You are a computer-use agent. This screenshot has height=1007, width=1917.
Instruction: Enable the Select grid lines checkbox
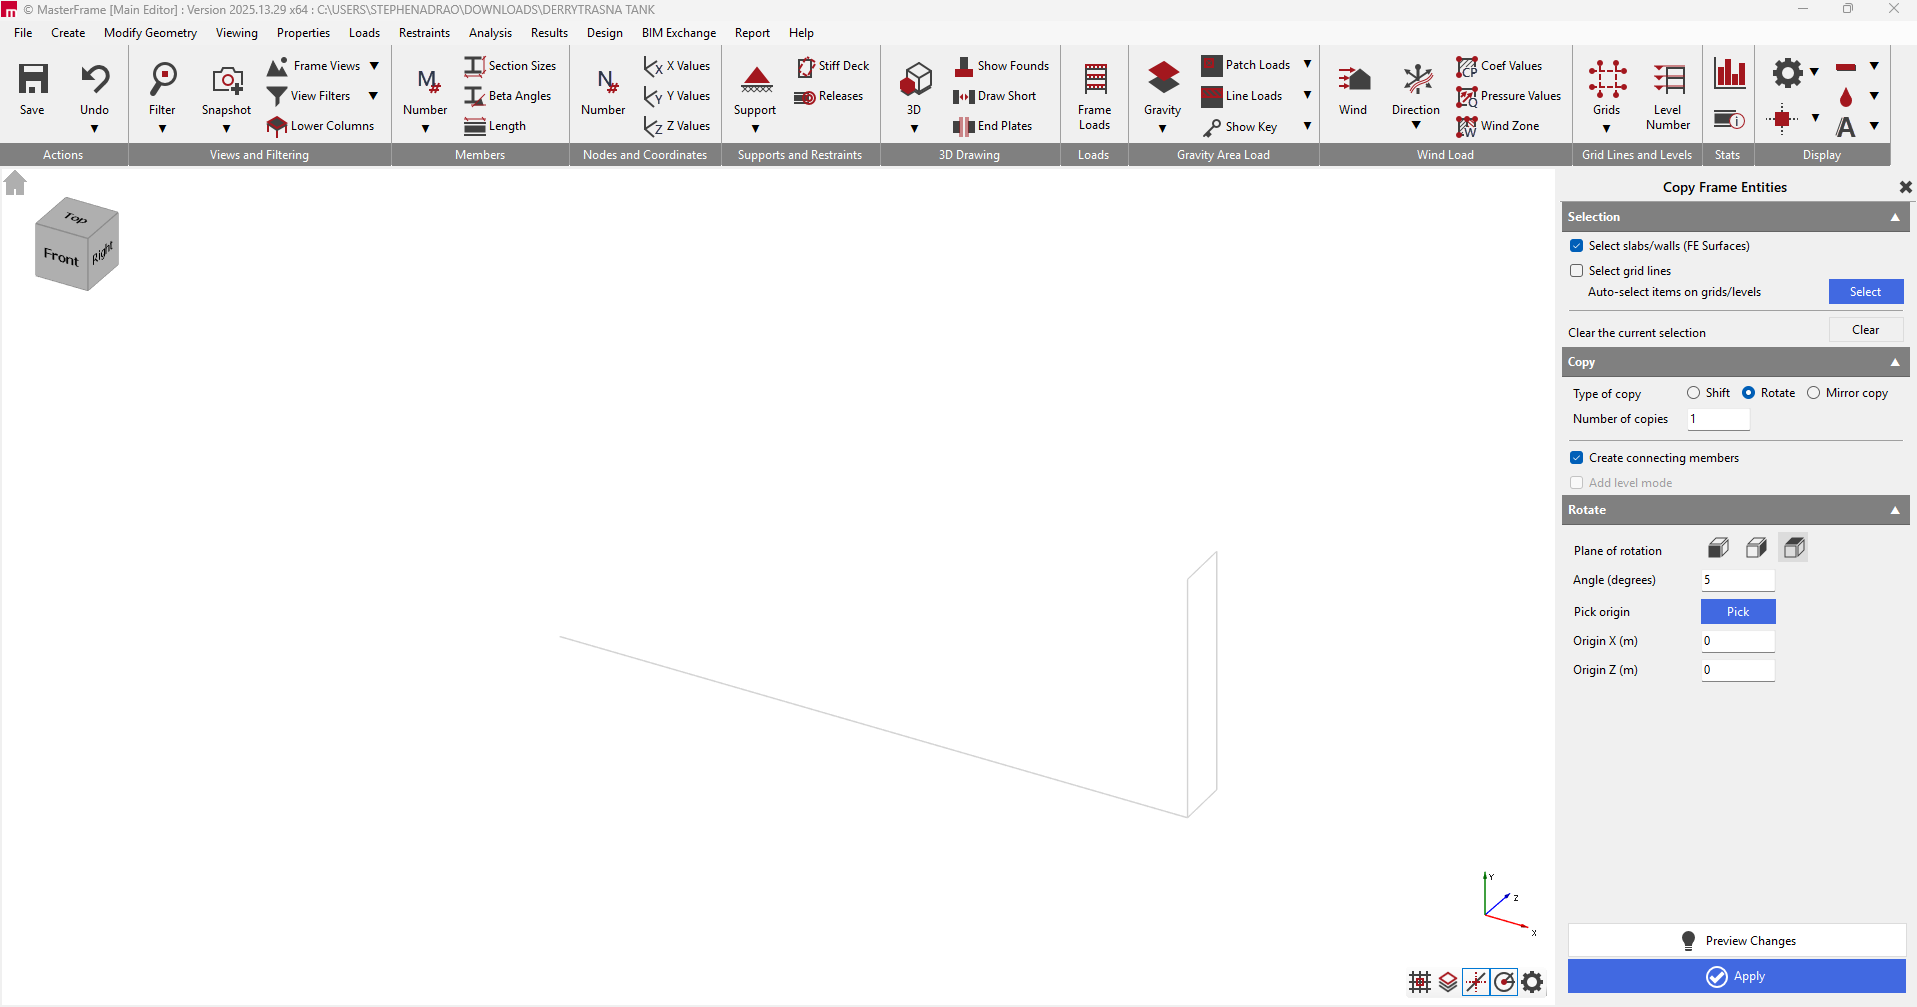tap(1577, 271)
